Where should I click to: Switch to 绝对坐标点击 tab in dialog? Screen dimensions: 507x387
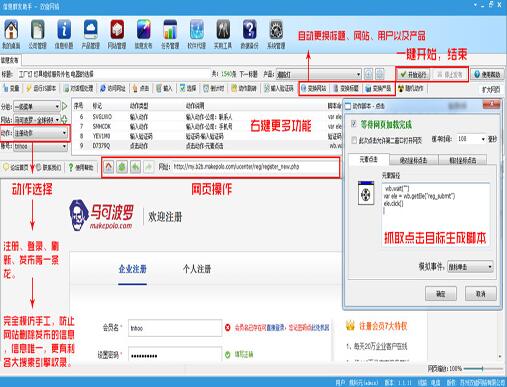tap(413, 160)
